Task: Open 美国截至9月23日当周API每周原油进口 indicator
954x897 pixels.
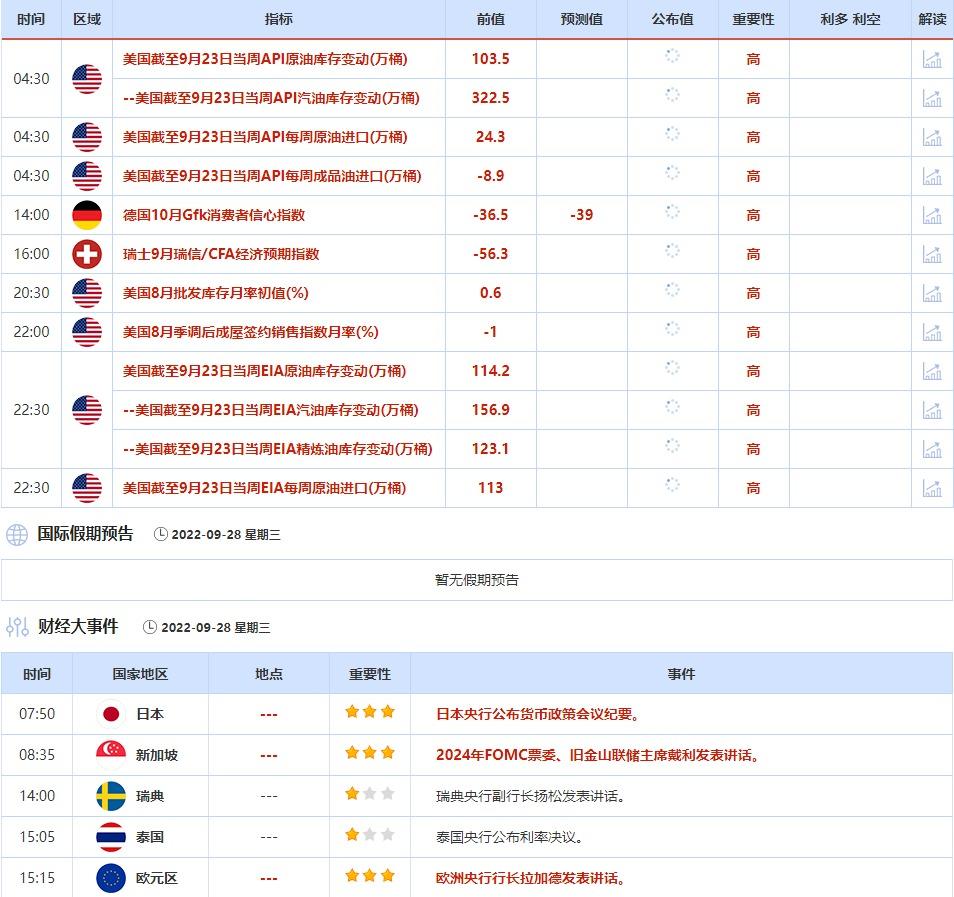Action: coord(265,137)
